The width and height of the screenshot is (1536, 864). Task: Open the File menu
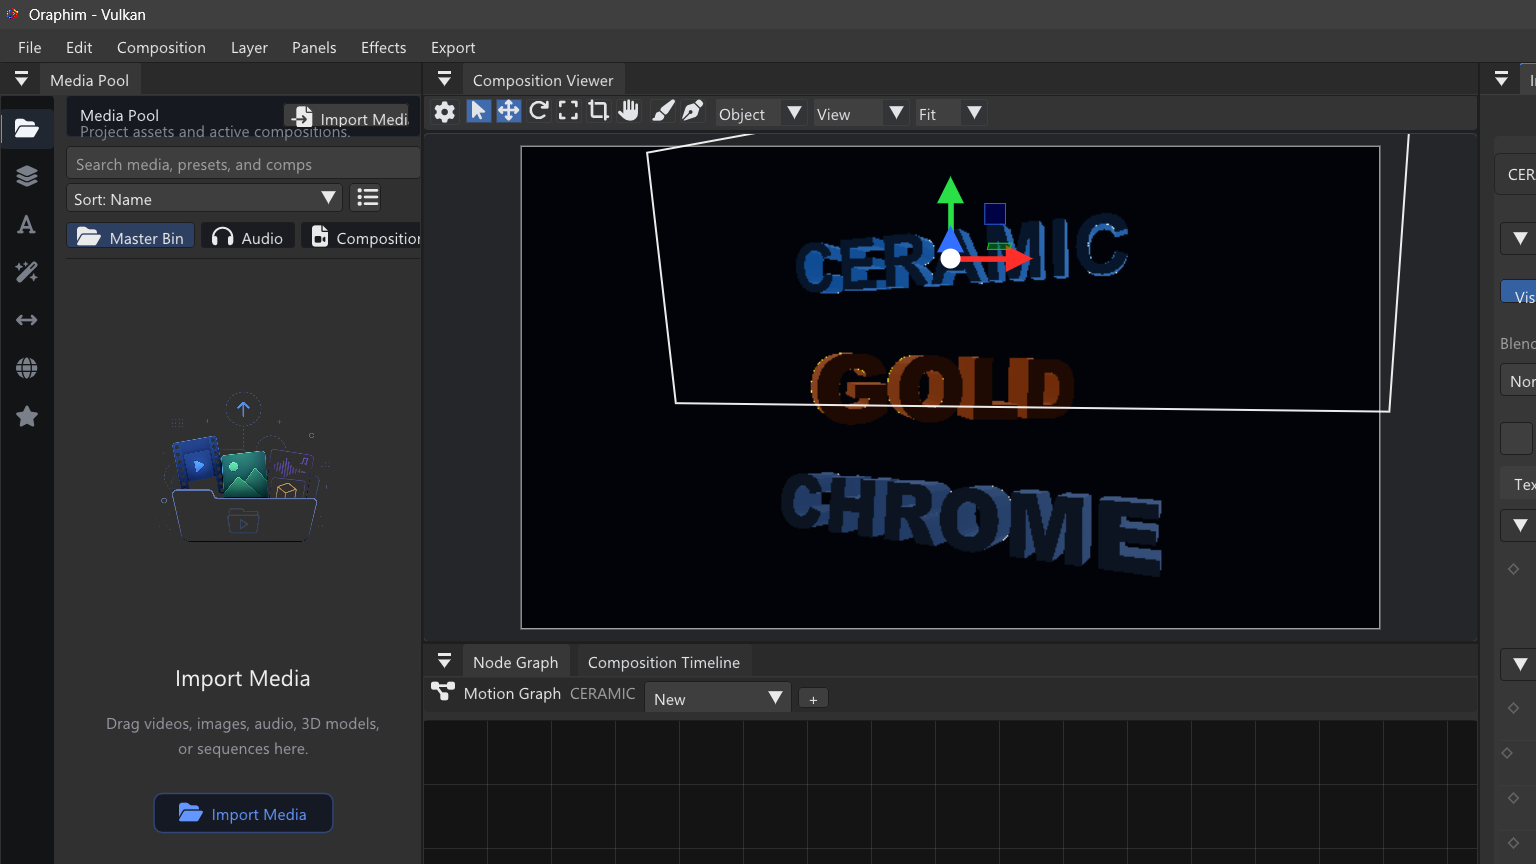tap(30, 47)
